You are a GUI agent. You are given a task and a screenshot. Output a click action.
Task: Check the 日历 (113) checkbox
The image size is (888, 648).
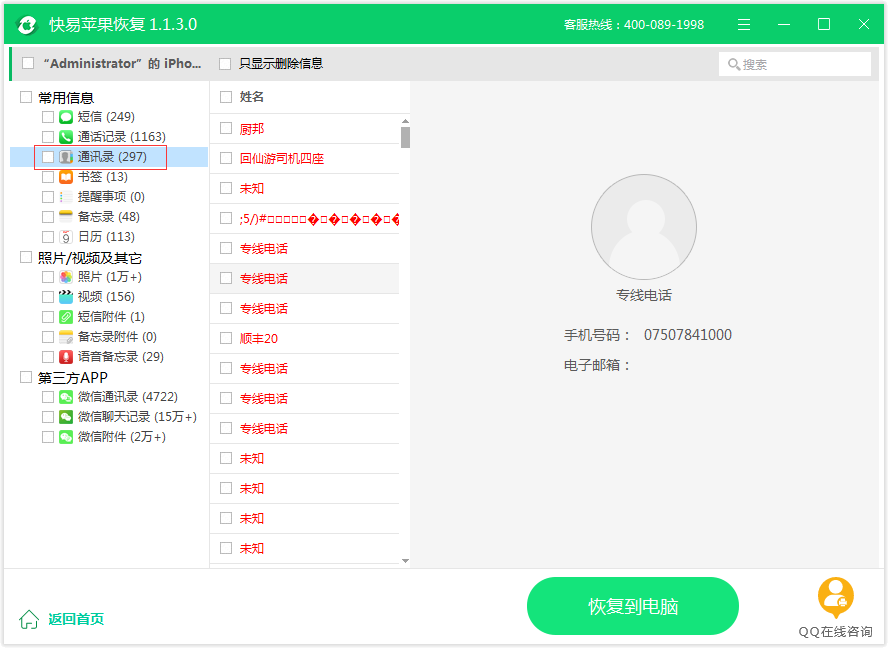point(48,237)
